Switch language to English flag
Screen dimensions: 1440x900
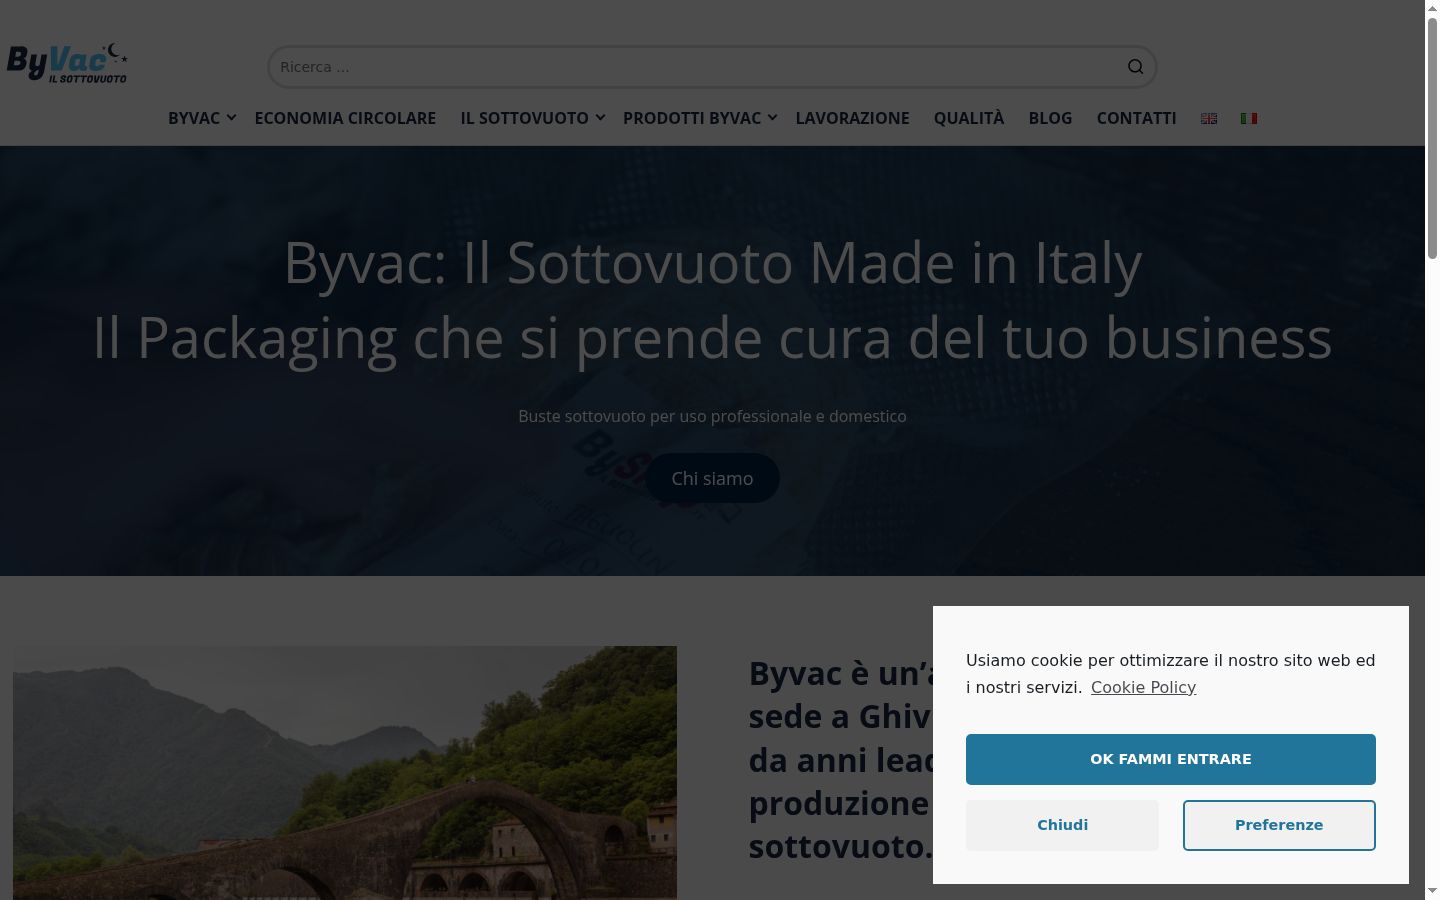(x=1209, y=118)
